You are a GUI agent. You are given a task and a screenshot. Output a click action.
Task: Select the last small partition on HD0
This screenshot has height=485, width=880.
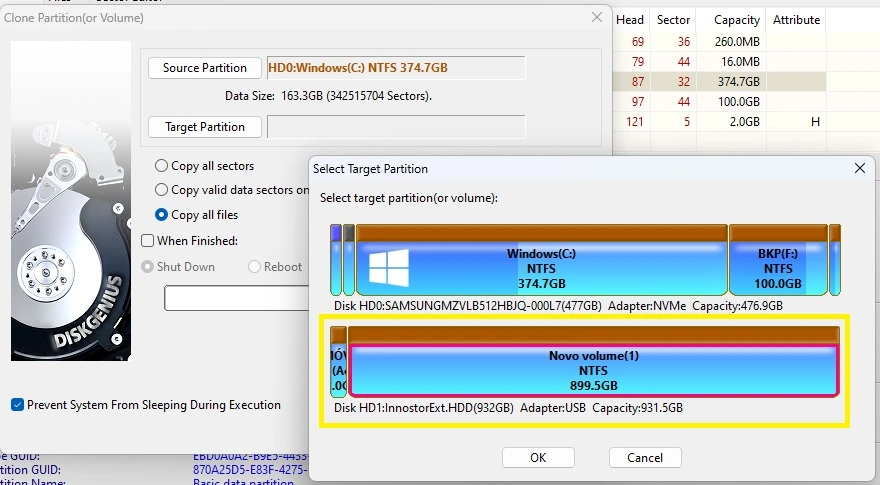pos(835,260)
